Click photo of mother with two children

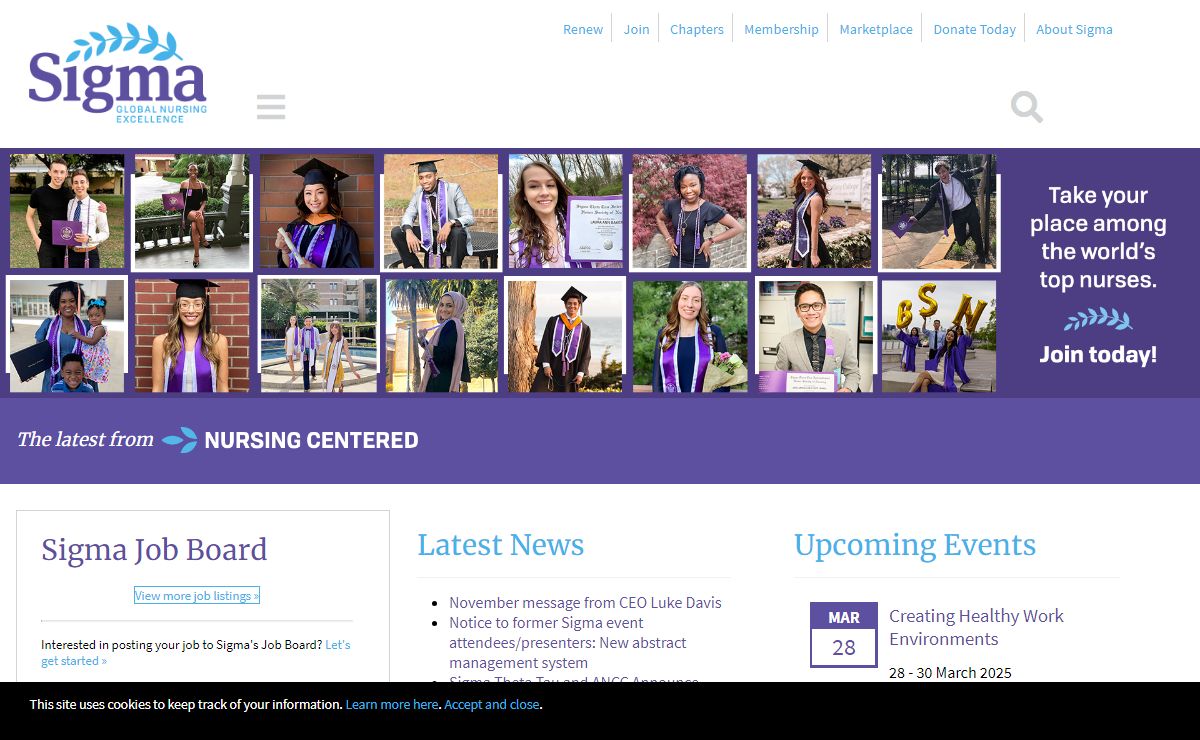click(67, 336)
